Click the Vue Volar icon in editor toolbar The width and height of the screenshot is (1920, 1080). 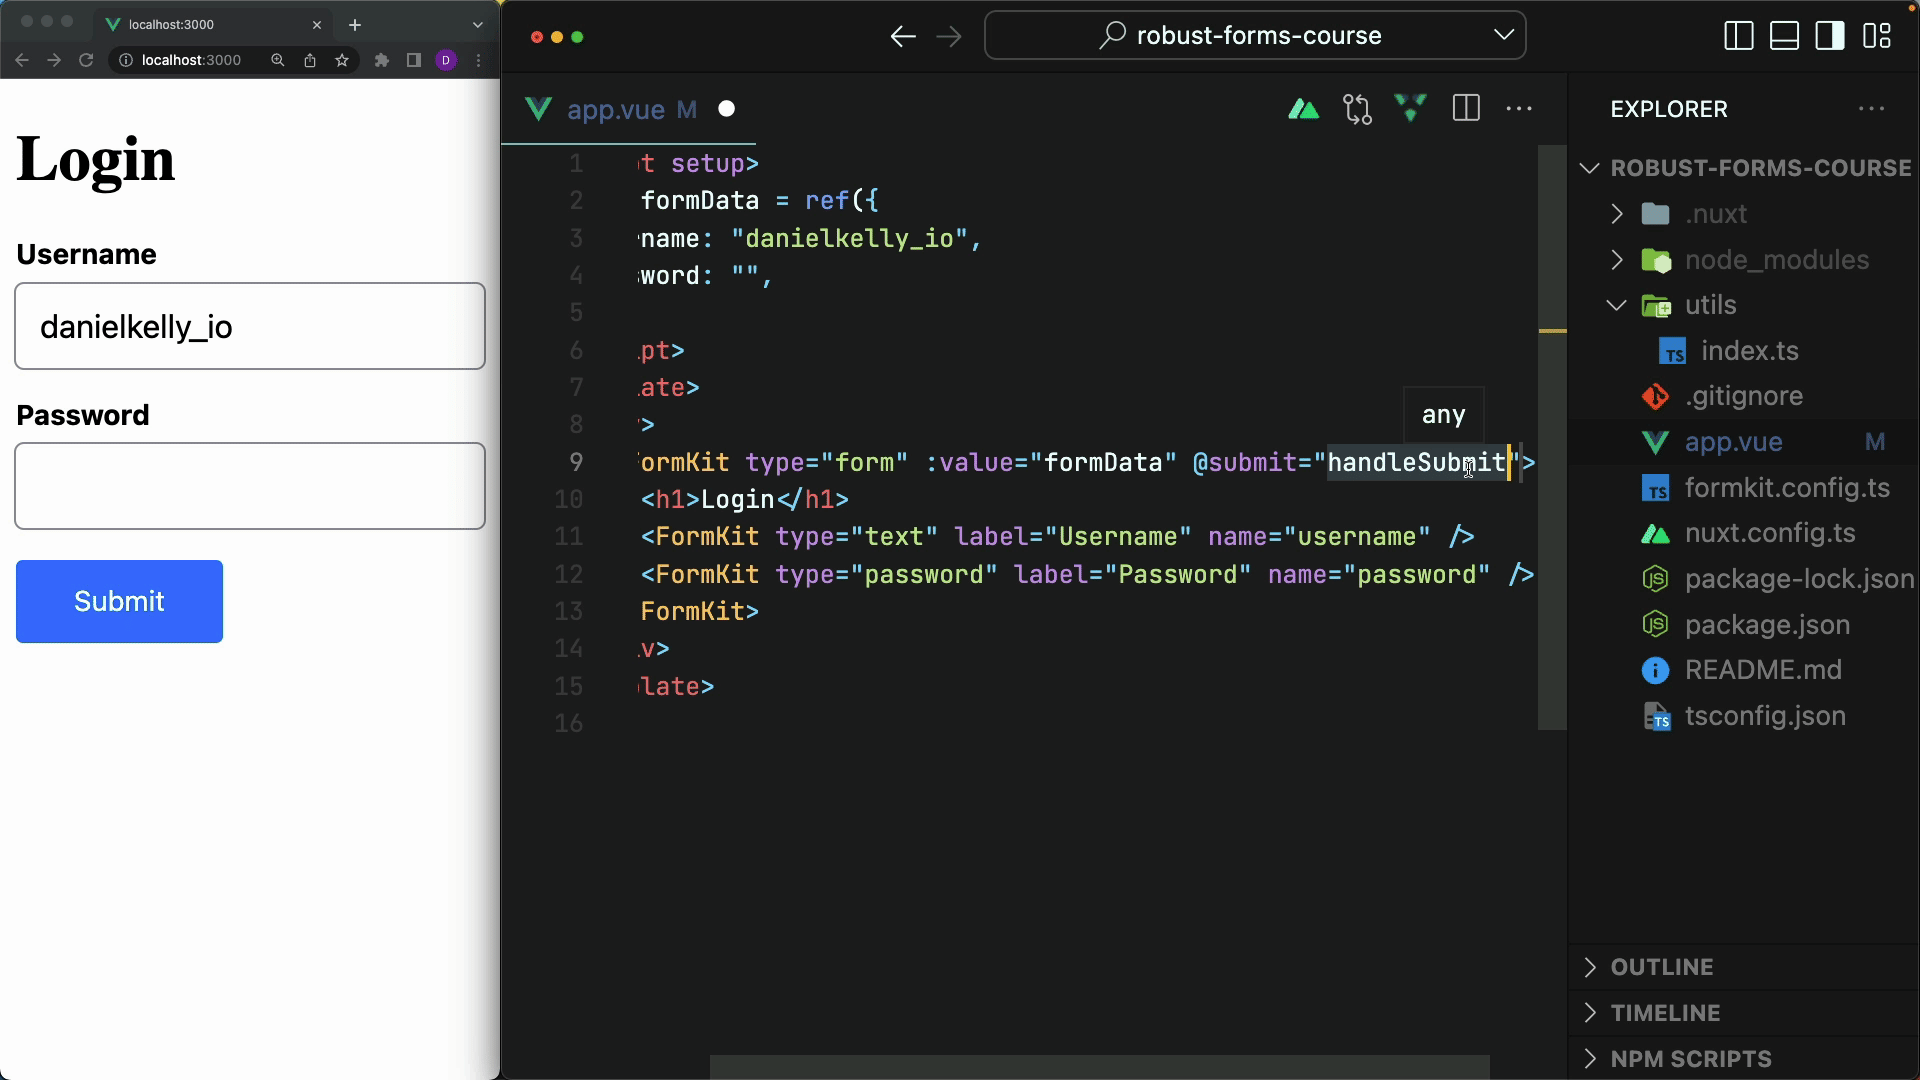tap(1411, 108)
